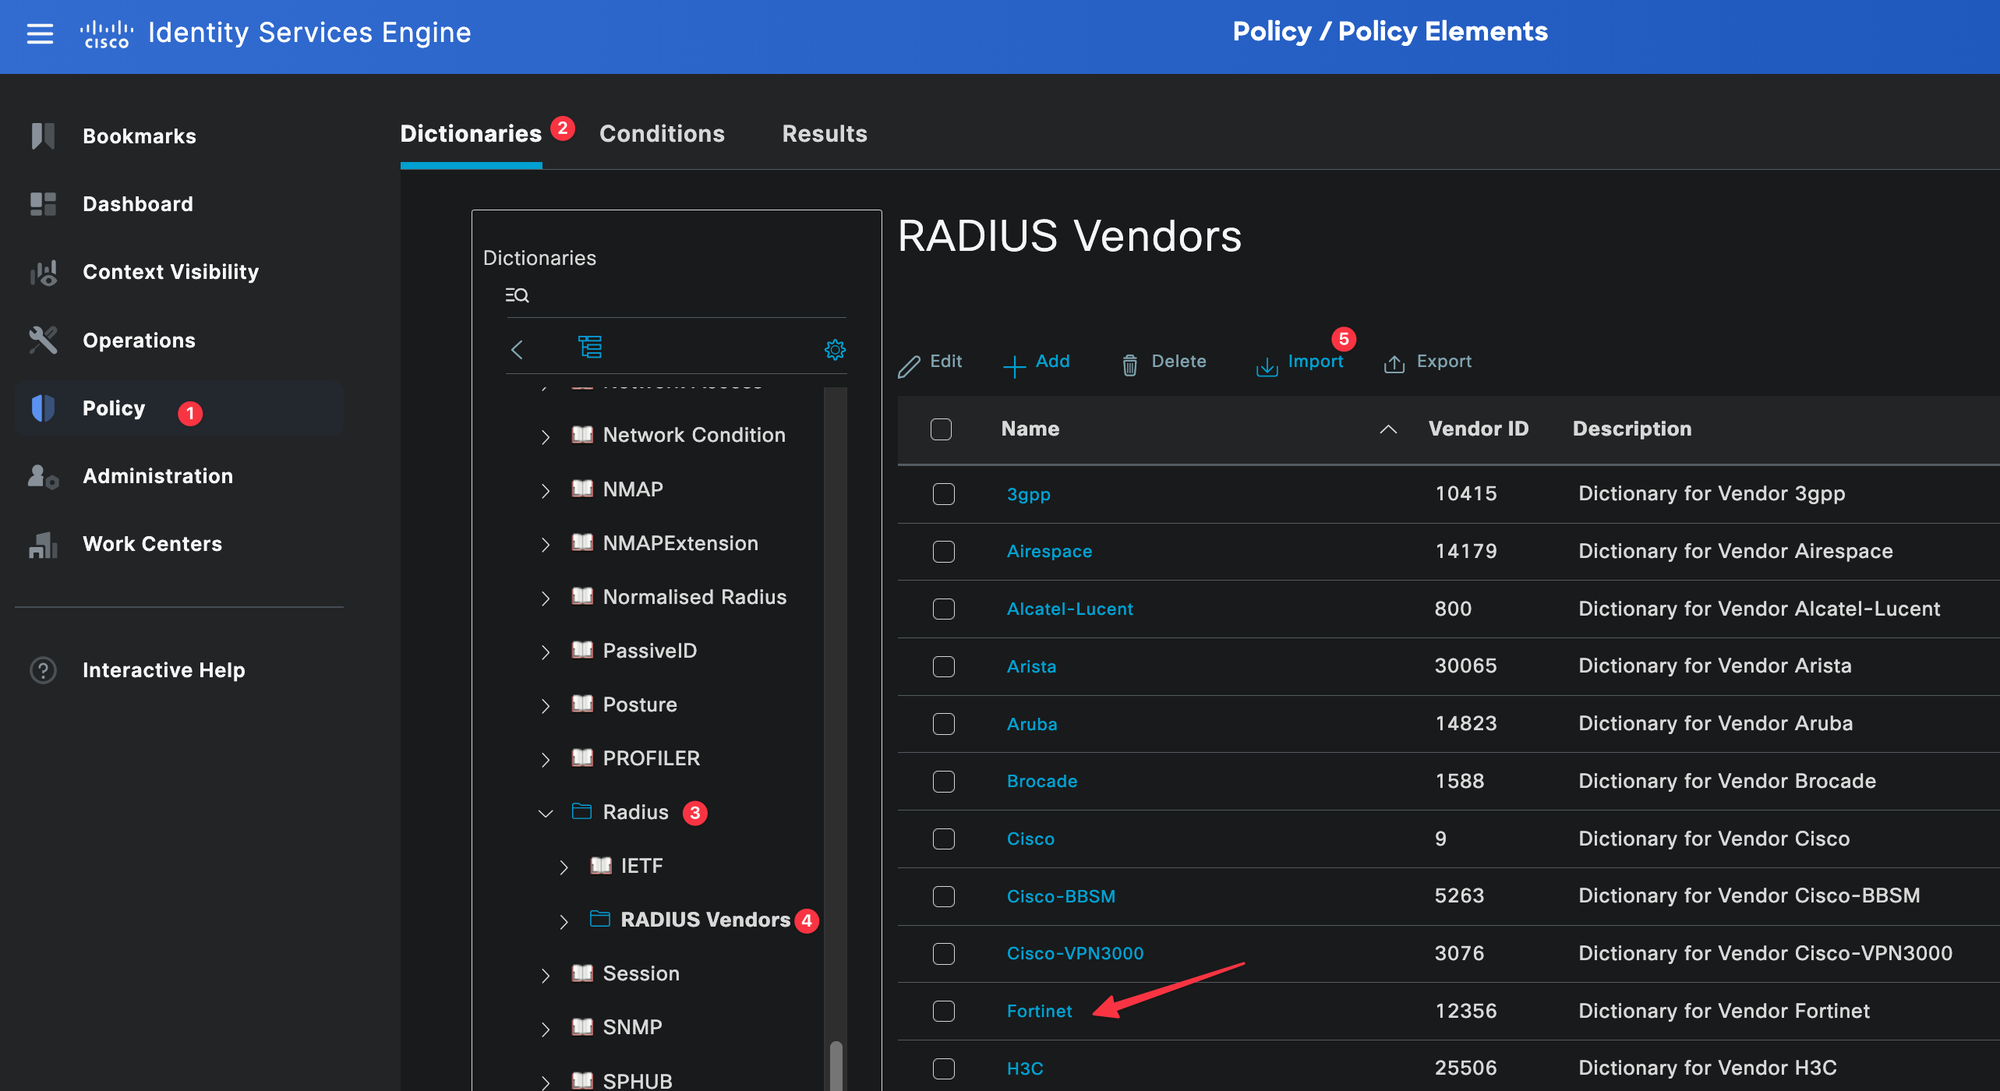Click the Bookmarks sidebar icon
This screenshot has height=1091, width=2000.
pyautogui.click(x=43, y=136)
